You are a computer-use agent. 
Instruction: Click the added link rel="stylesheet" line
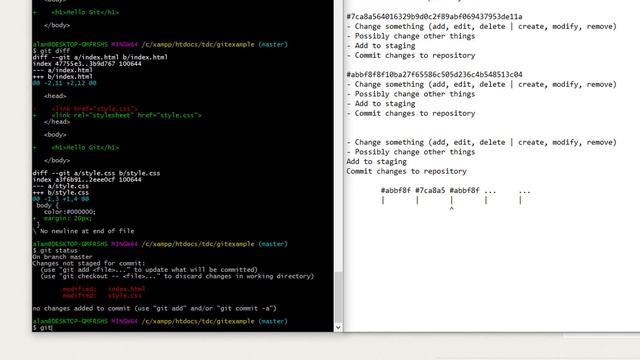(117, 116)
